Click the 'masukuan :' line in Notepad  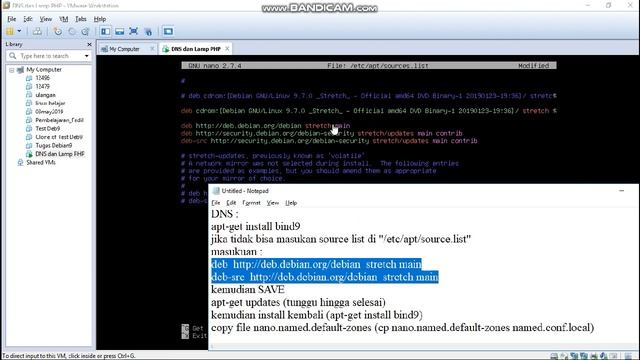point(237,252)
